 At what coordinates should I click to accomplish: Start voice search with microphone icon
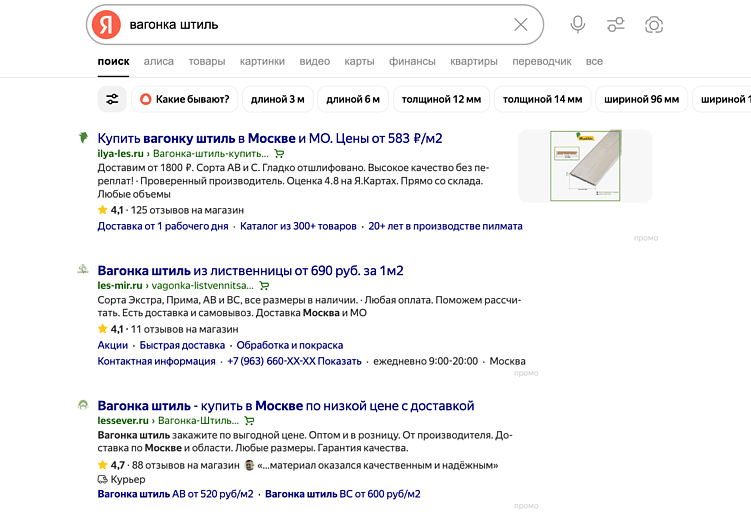point(578,25)
